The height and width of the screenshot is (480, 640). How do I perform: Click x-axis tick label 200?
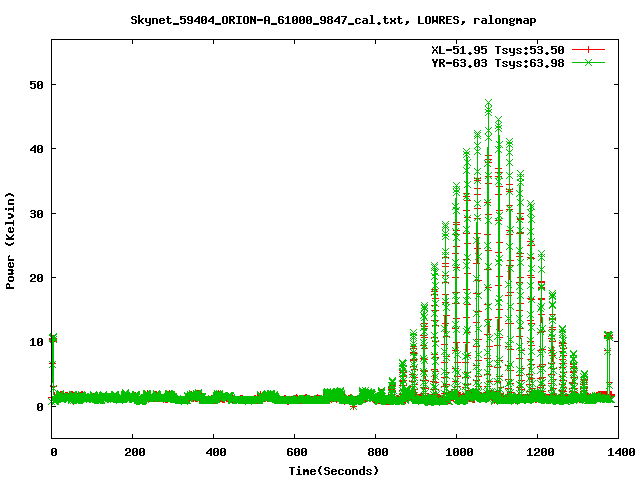tap(134, 452)
